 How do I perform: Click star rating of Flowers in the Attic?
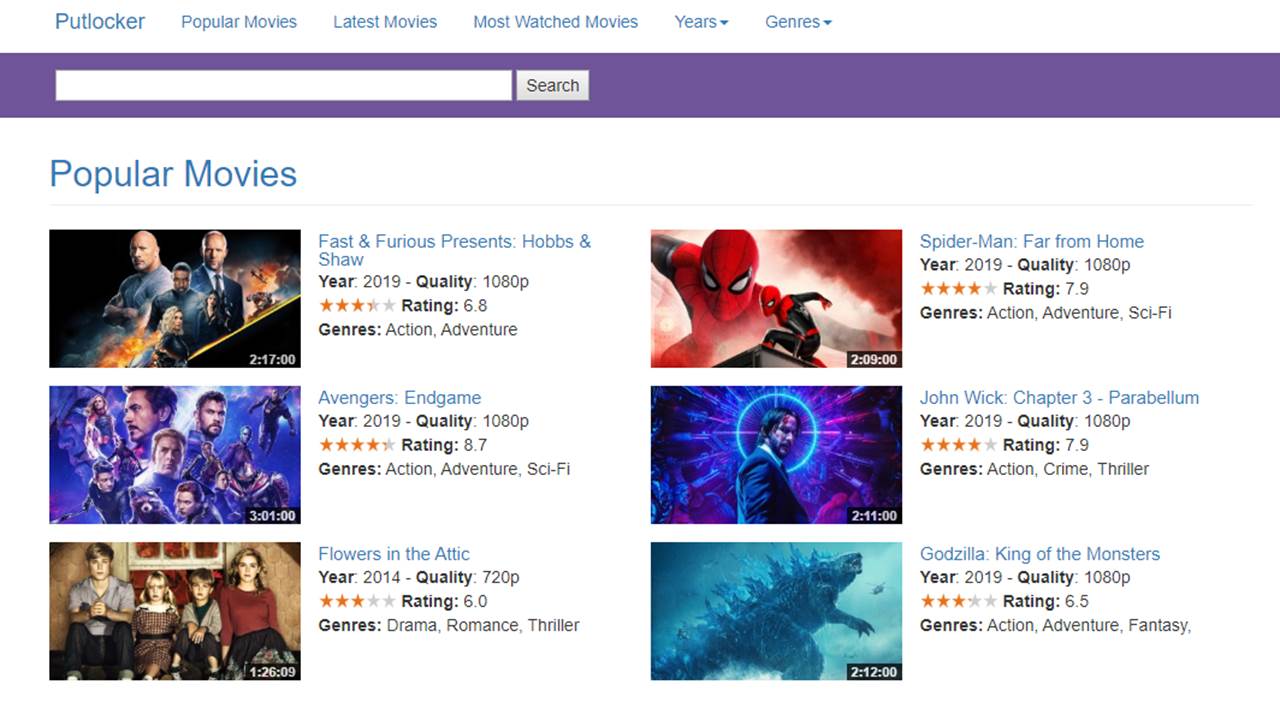click(x=357, y=600)
